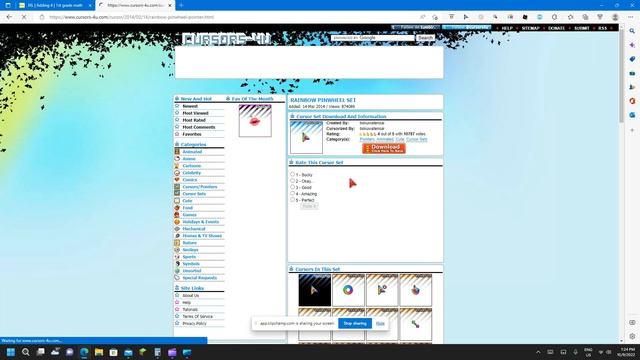
Task: Switch to the IXL 1st grade math tab
Action: click(54, 5)
